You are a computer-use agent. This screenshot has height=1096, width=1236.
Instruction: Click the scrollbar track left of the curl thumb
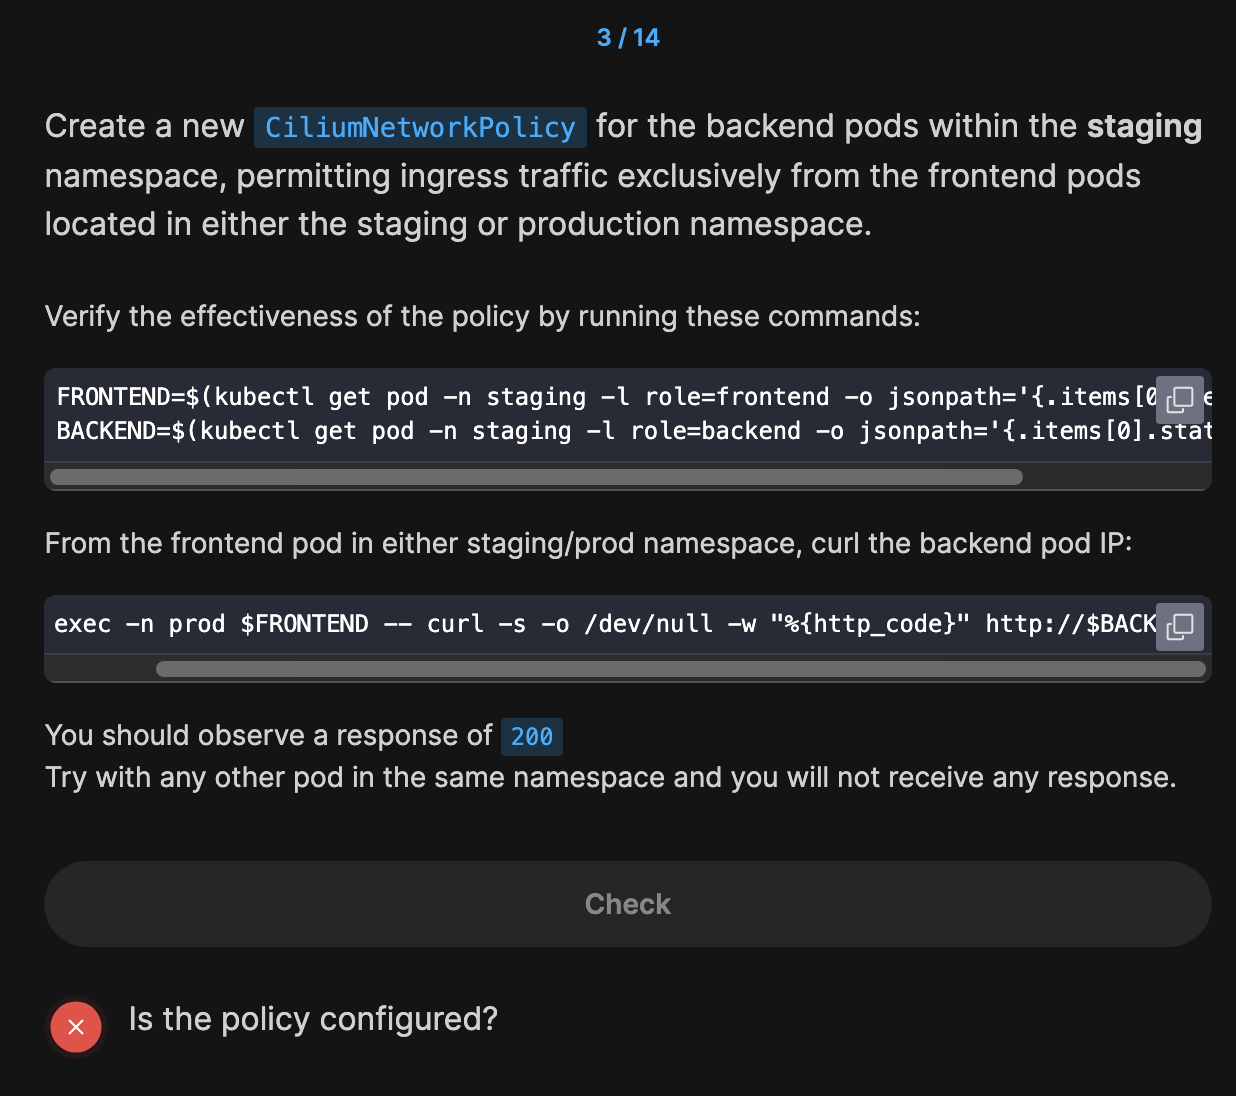pyautogui.click(x=100, y=669)
